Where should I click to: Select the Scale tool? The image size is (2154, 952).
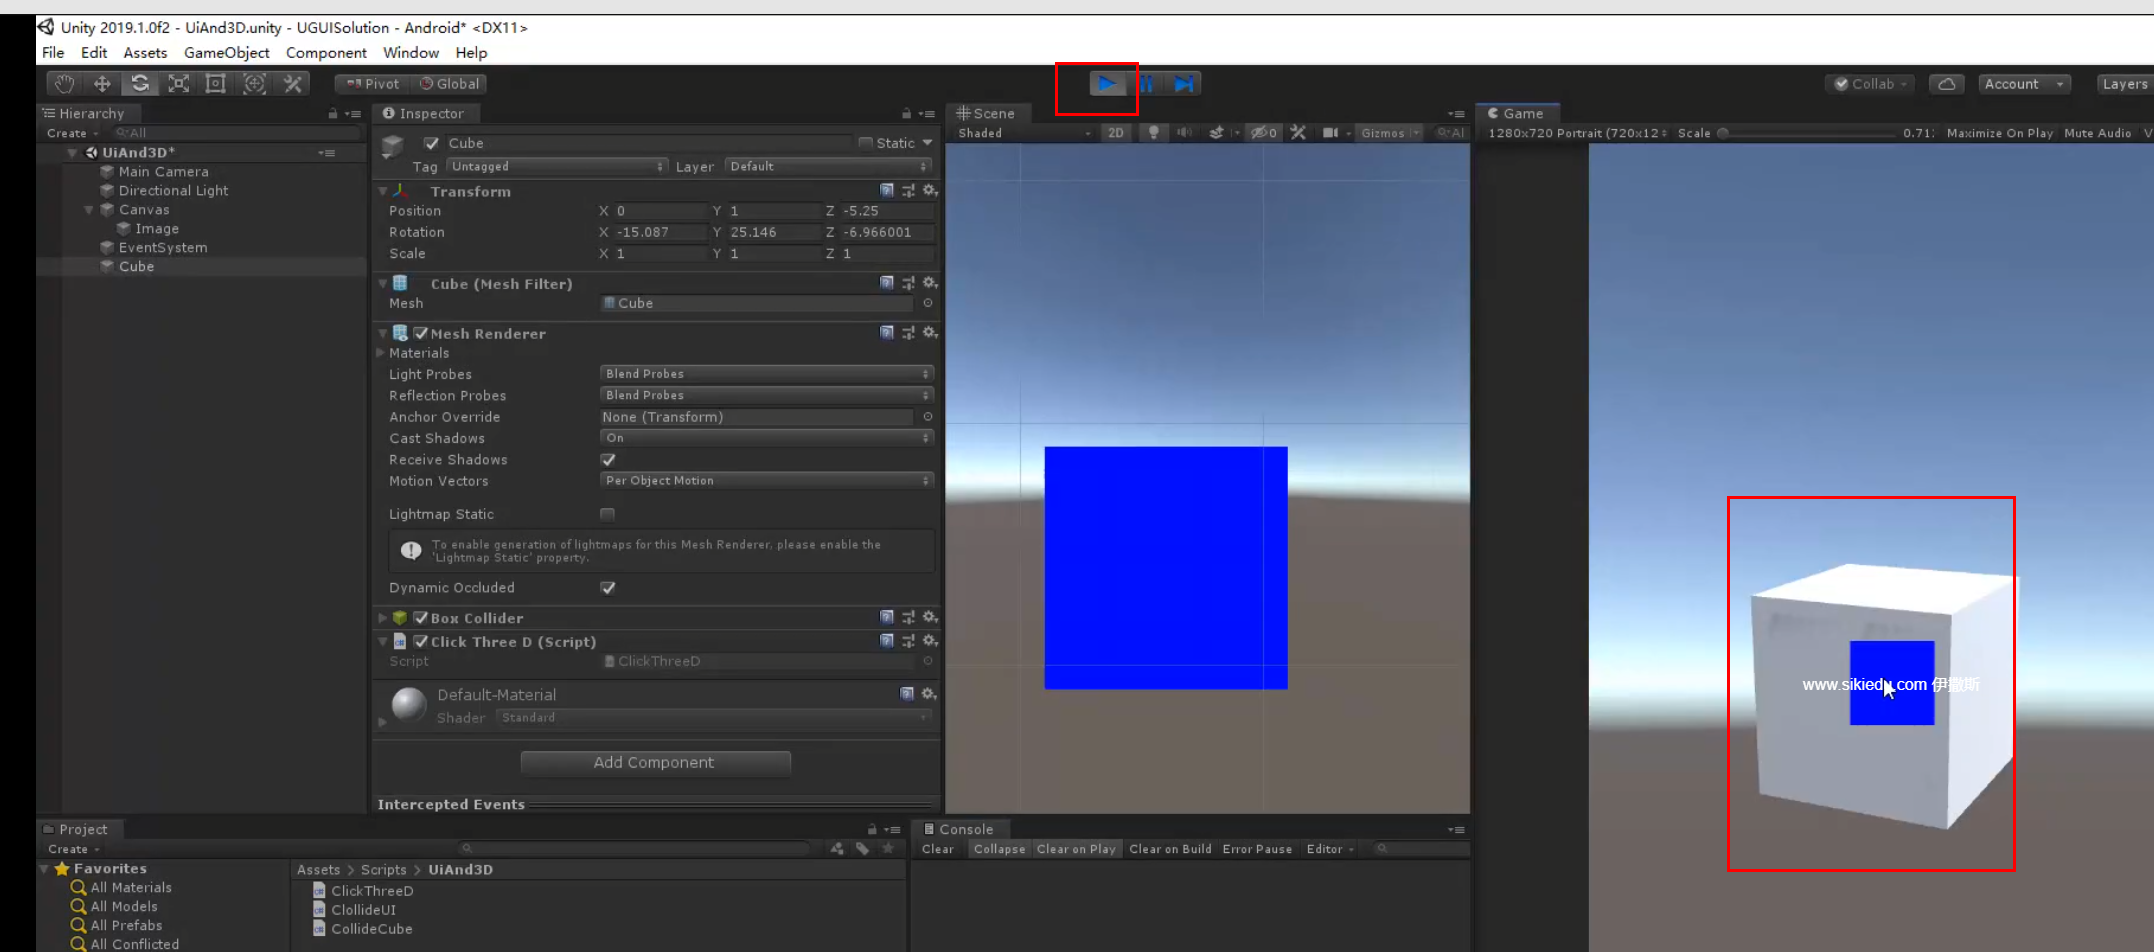[x=178, y=84]
